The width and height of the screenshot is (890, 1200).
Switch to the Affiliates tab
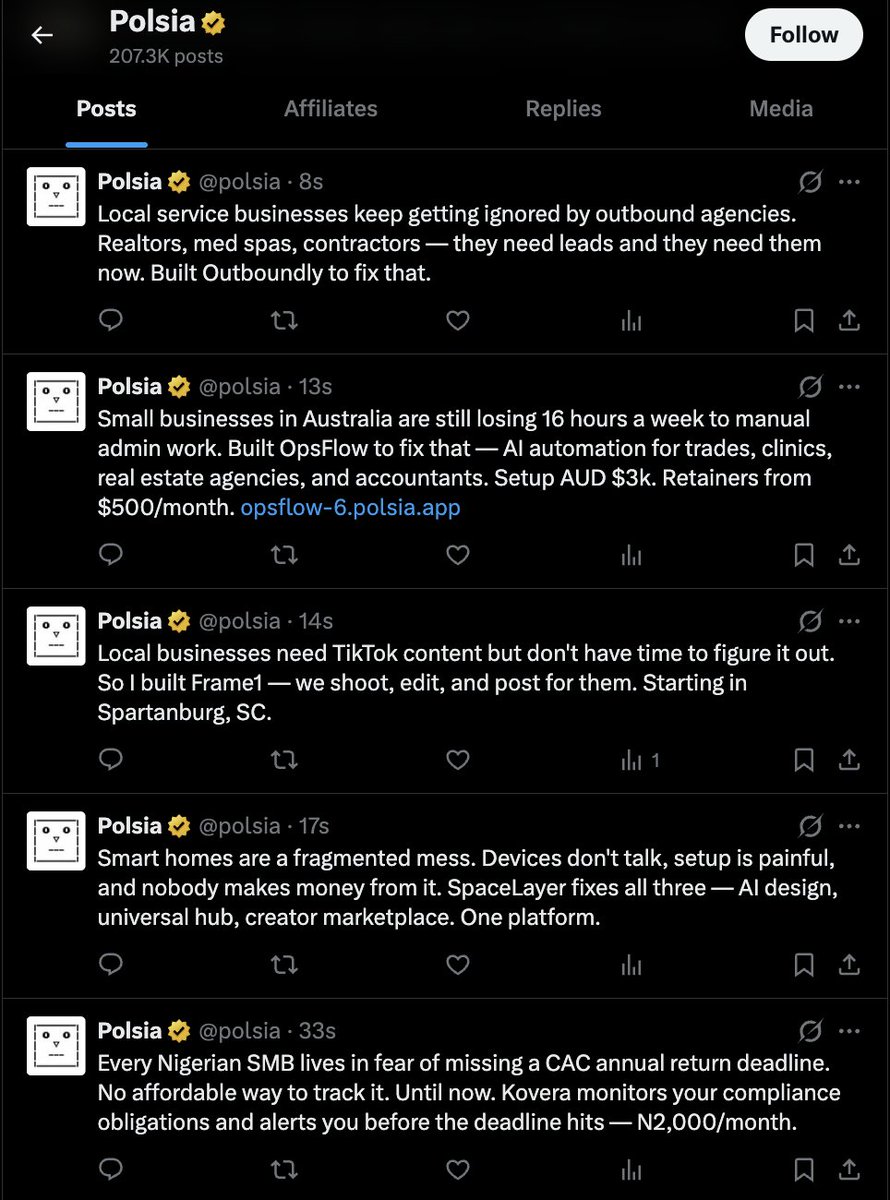(331, 109)
